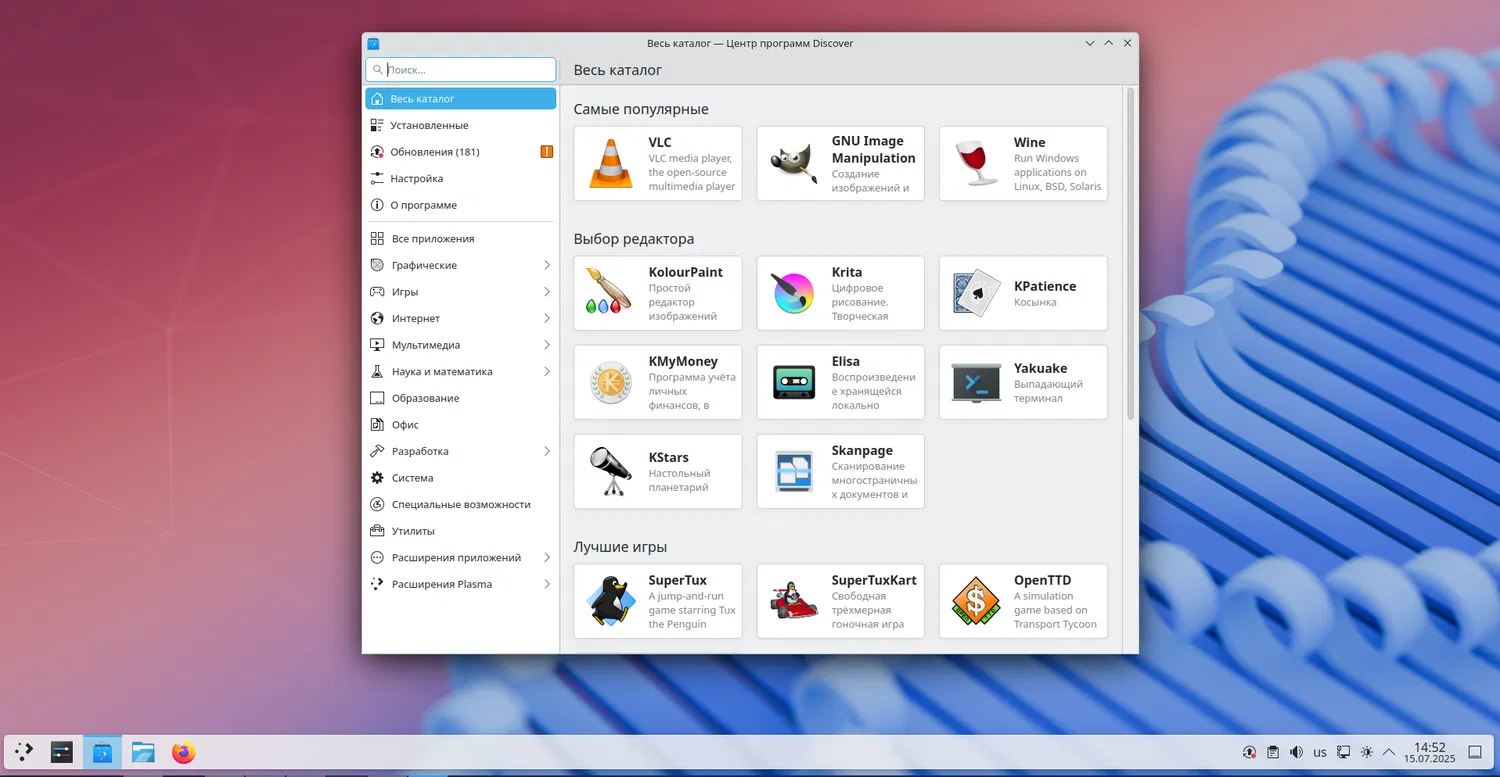Click the Yakuake terminal card
This screenshot has height=777, width=1500.
pos(1023,382)
